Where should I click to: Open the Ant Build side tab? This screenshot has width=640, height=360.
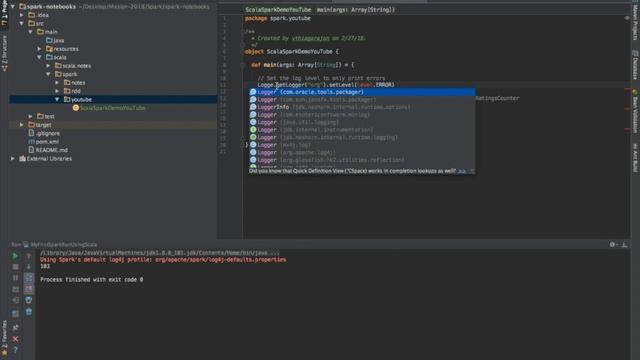click(635, 158)
